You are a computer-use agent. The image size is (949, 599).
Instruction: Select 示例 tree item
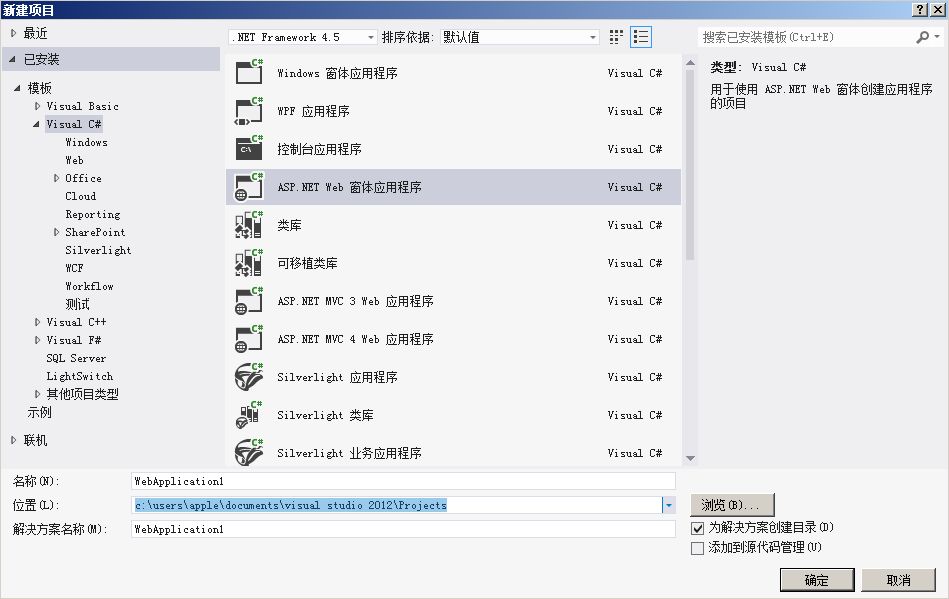[x=39, y=412]
